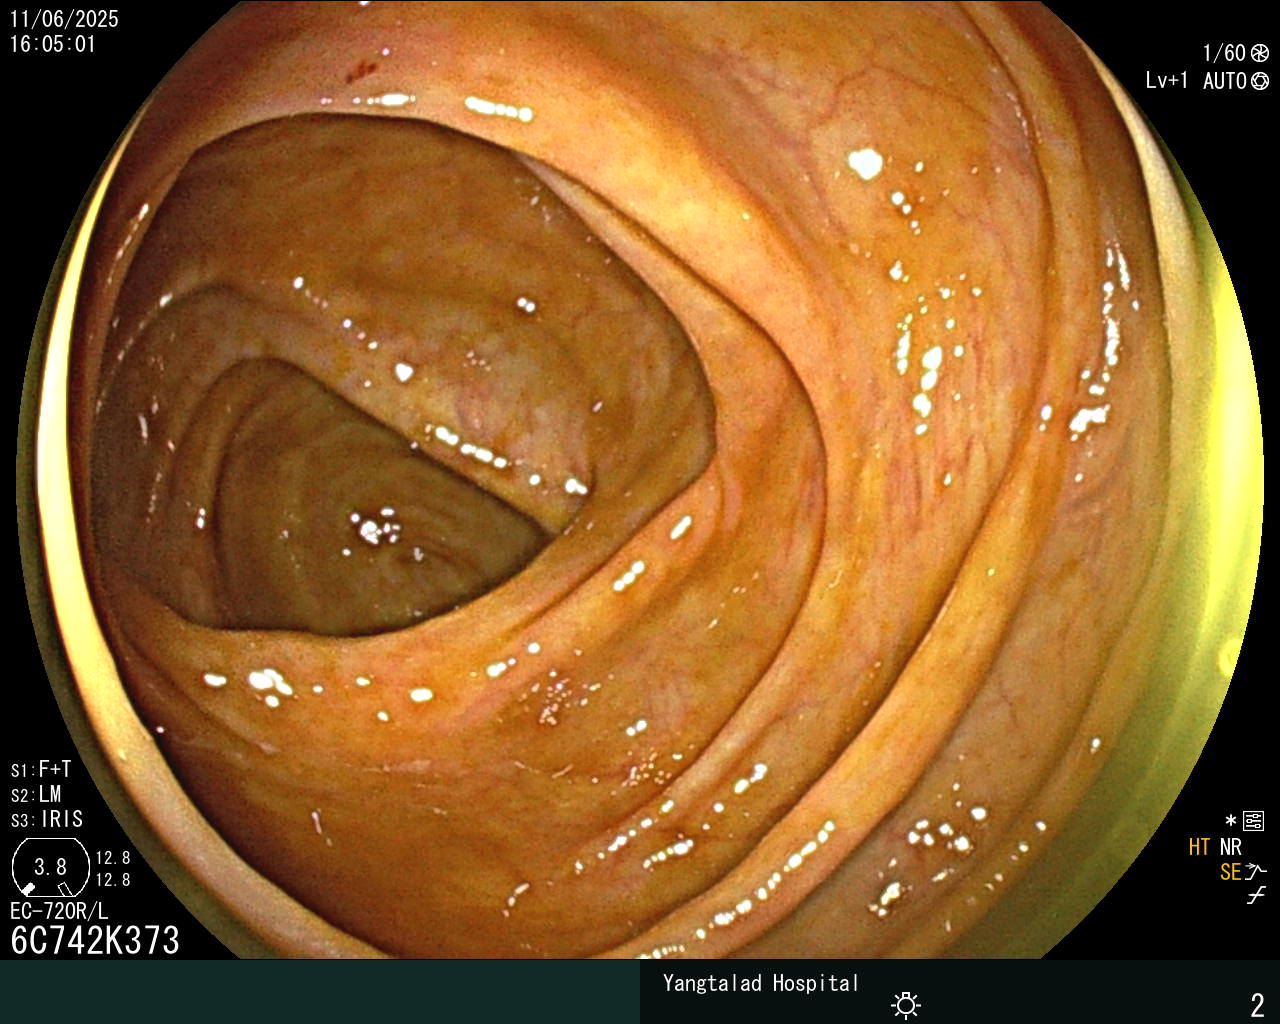Click the scope model EC-720R/L

pyautogui.click(x=59, y=911)
